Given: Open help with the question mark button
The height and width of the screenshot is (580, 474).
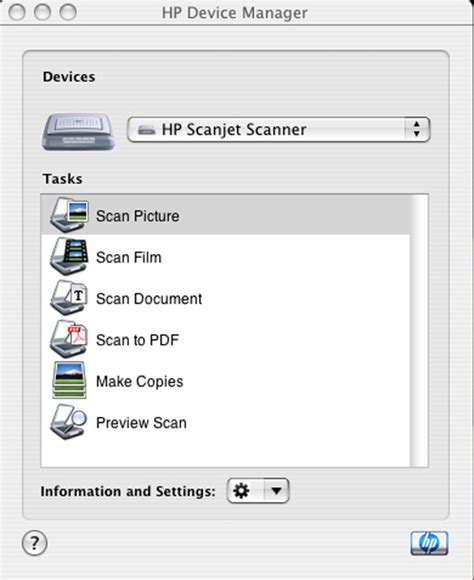Looking at the screenshot, I should [x=34, y=543].
